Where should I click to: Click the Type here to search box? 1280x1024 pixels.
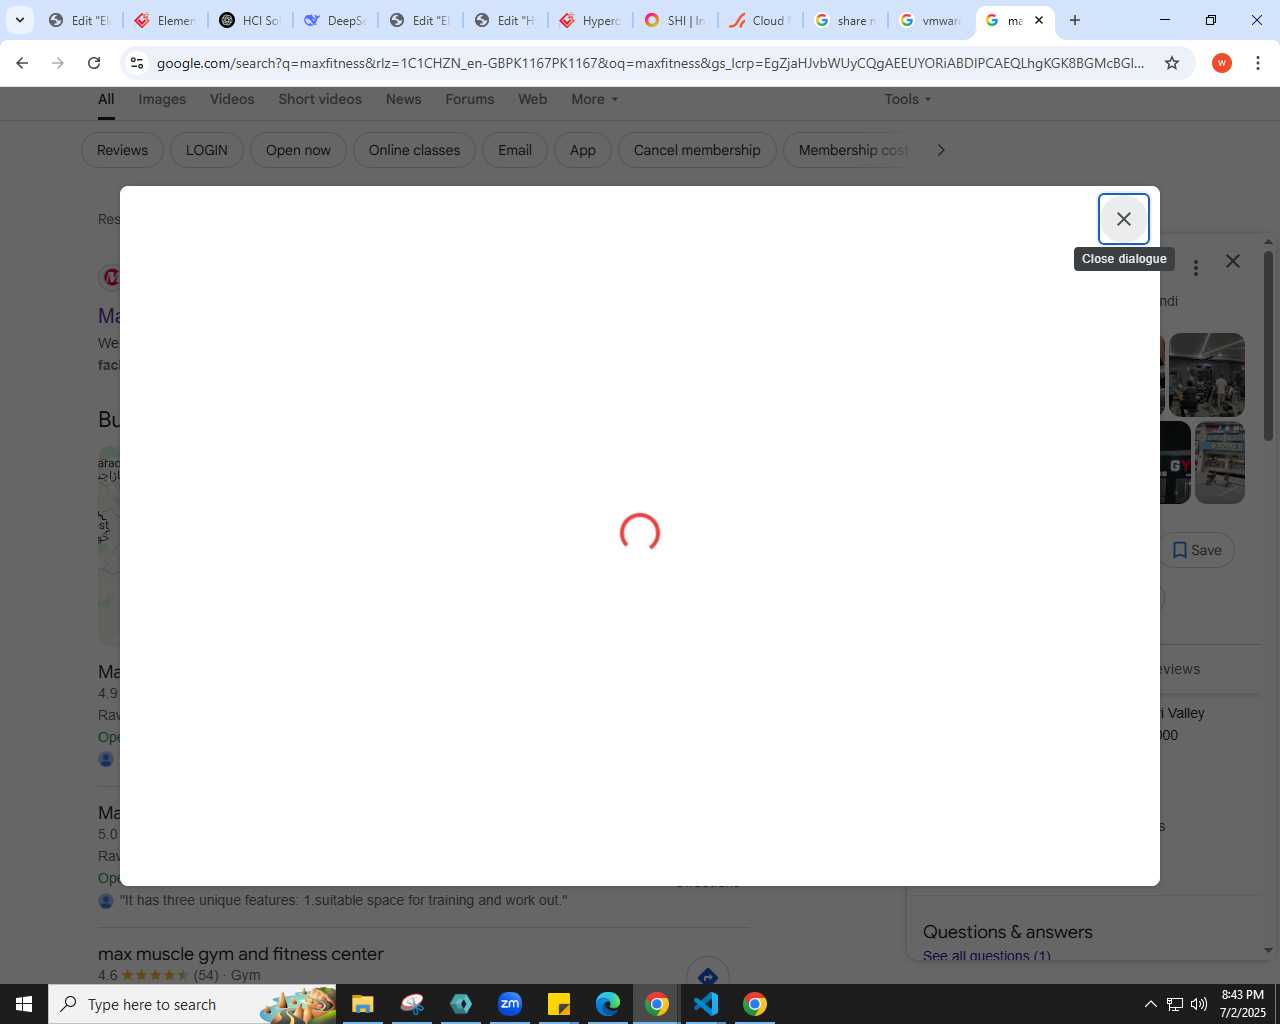coord(193,1004)
